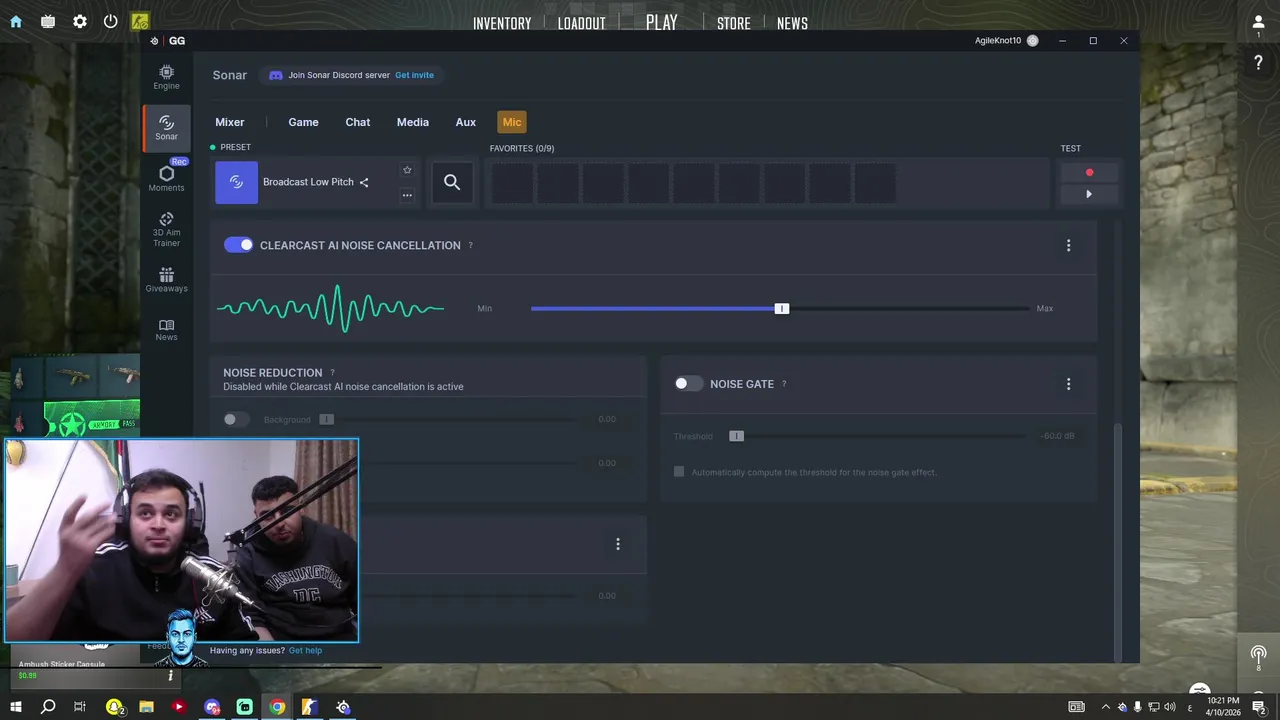This screenshot has height=720, width=1280.
Task: Toggle the Background noise reduction switch
Action: coord(236,420)
